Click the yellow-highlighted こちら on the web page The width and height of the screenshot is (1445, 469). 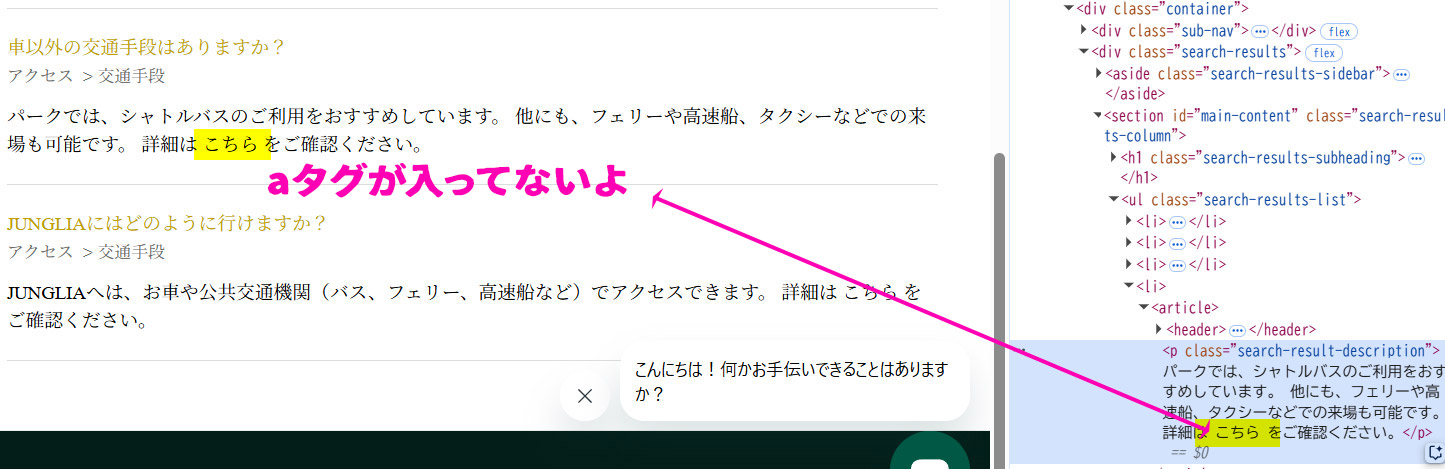click(x=232, y=144)
